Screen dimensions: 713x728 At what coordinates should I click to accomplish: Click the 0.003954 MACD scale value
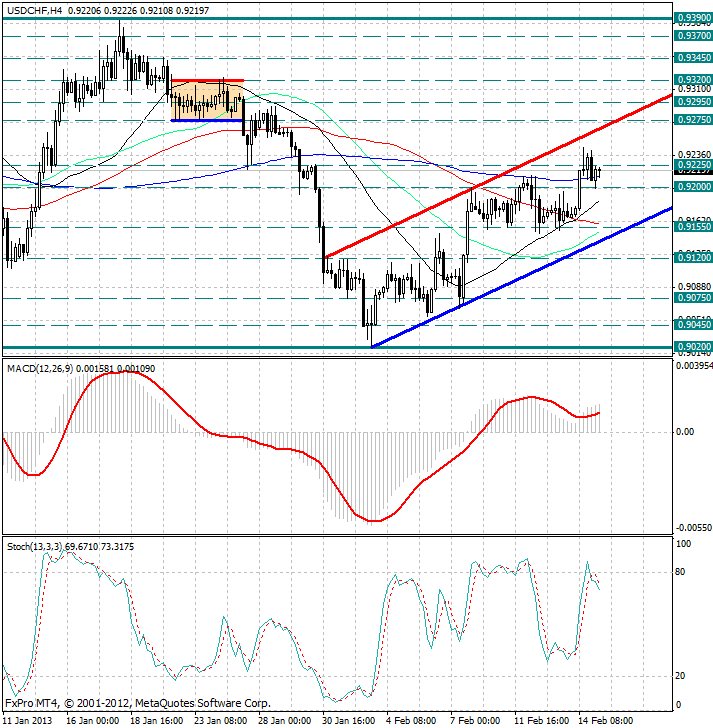[694, 366]
